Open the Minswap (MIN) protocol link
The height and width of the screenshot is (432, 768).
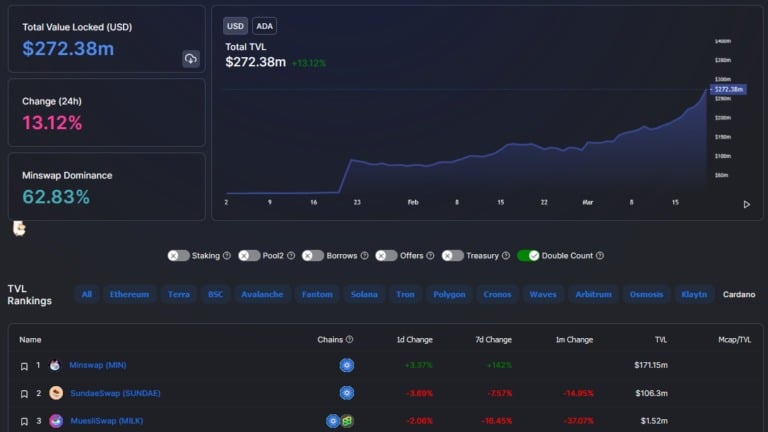pos(97,365)
